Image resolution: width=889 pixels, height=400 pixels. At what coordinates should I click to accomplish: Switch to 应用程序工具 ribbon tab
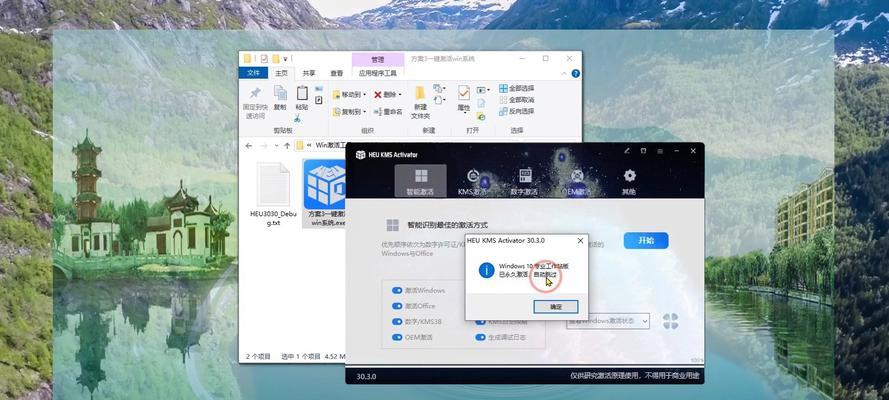tap(378, 73)
